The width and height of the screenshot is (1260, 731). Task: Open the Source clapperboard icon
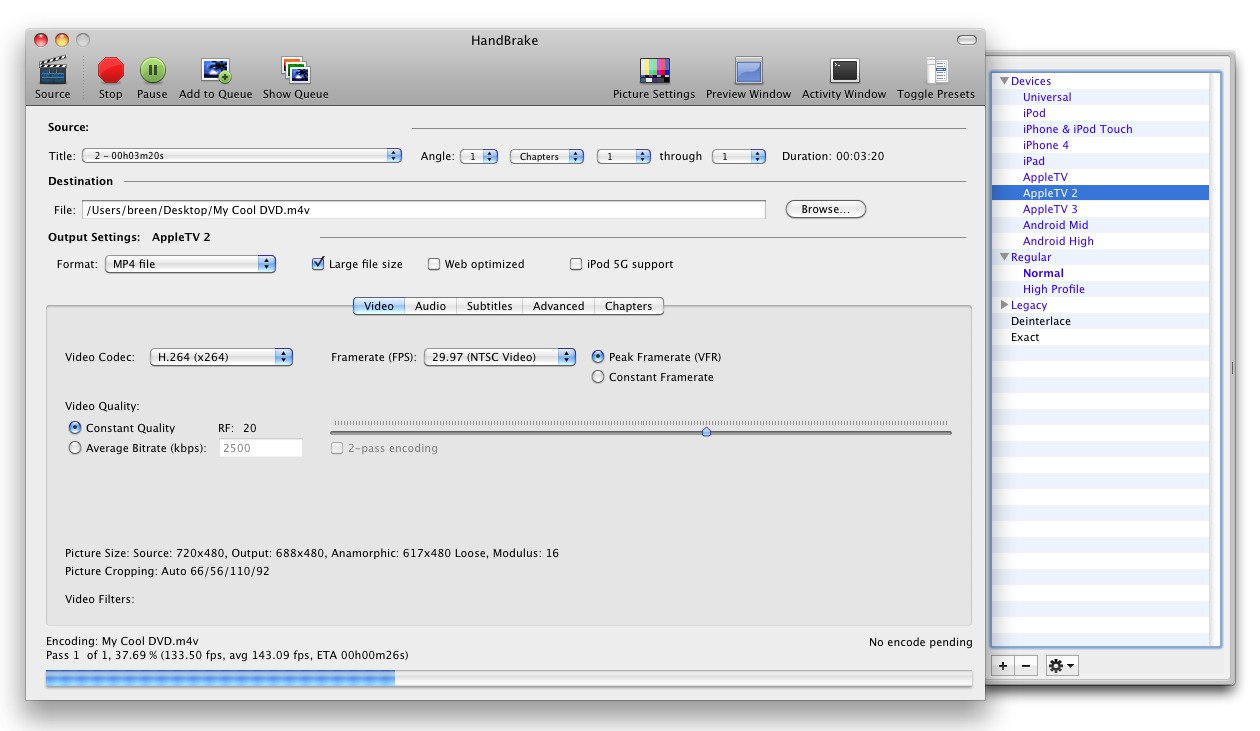(x=52, y=70)
